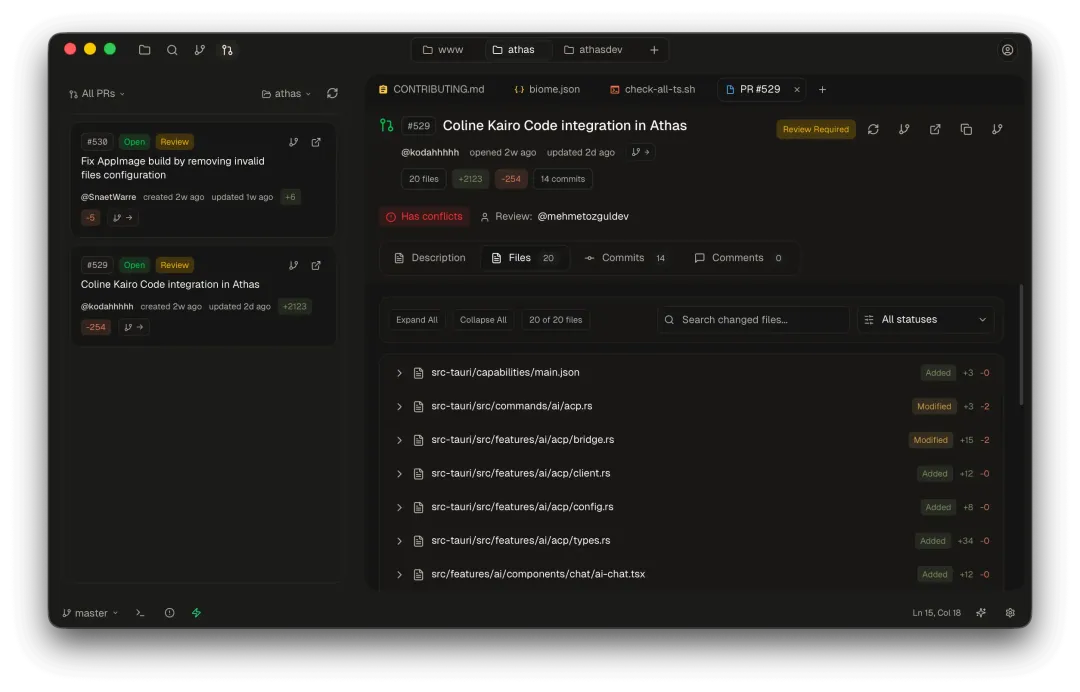Switch to the www project tab
1080x692 pixels.
coord(443,50)
